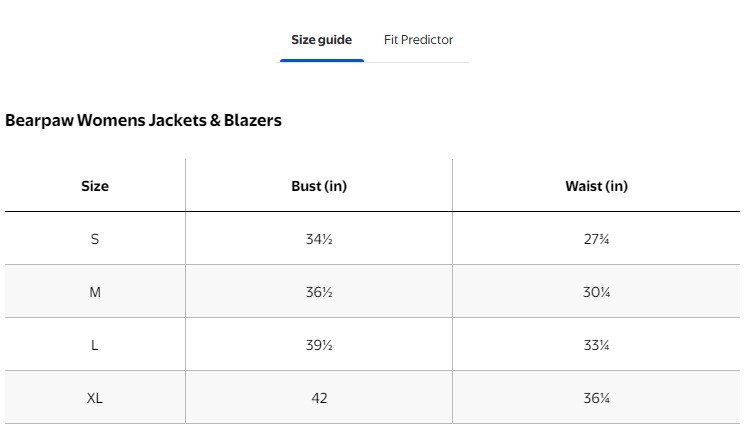Click the Size column header
Viewport: 746px width, 441px height.
[95, 186]
